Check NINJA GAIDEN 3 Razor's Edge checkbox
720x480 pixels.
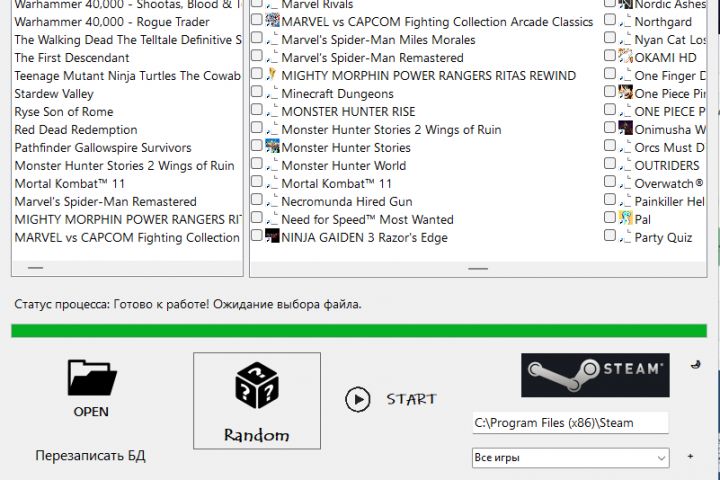pyautogui.click(x=257, y=236)
